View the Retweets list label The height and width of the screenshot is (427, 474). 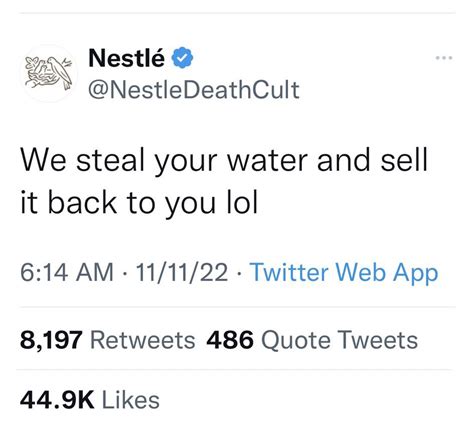(143, 340)
